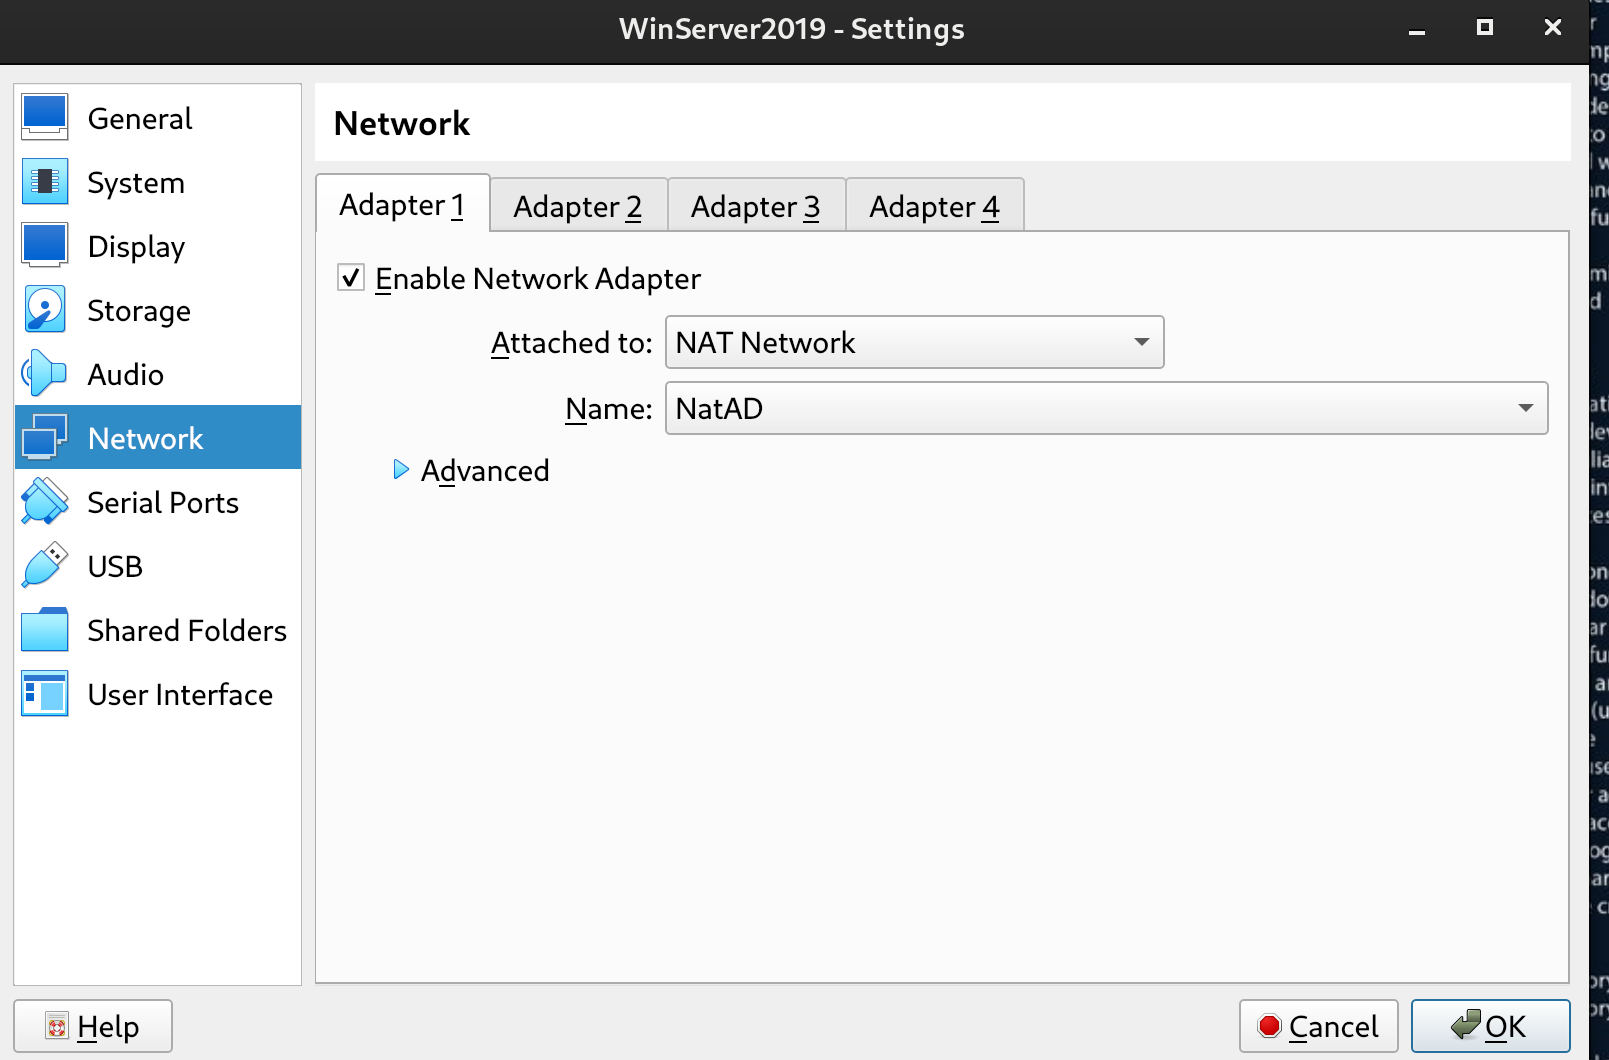Click the Network adapters icon in sidebar
Image resolution: width=1609 pixels, height=1060 pixels.
pos(45,438)
